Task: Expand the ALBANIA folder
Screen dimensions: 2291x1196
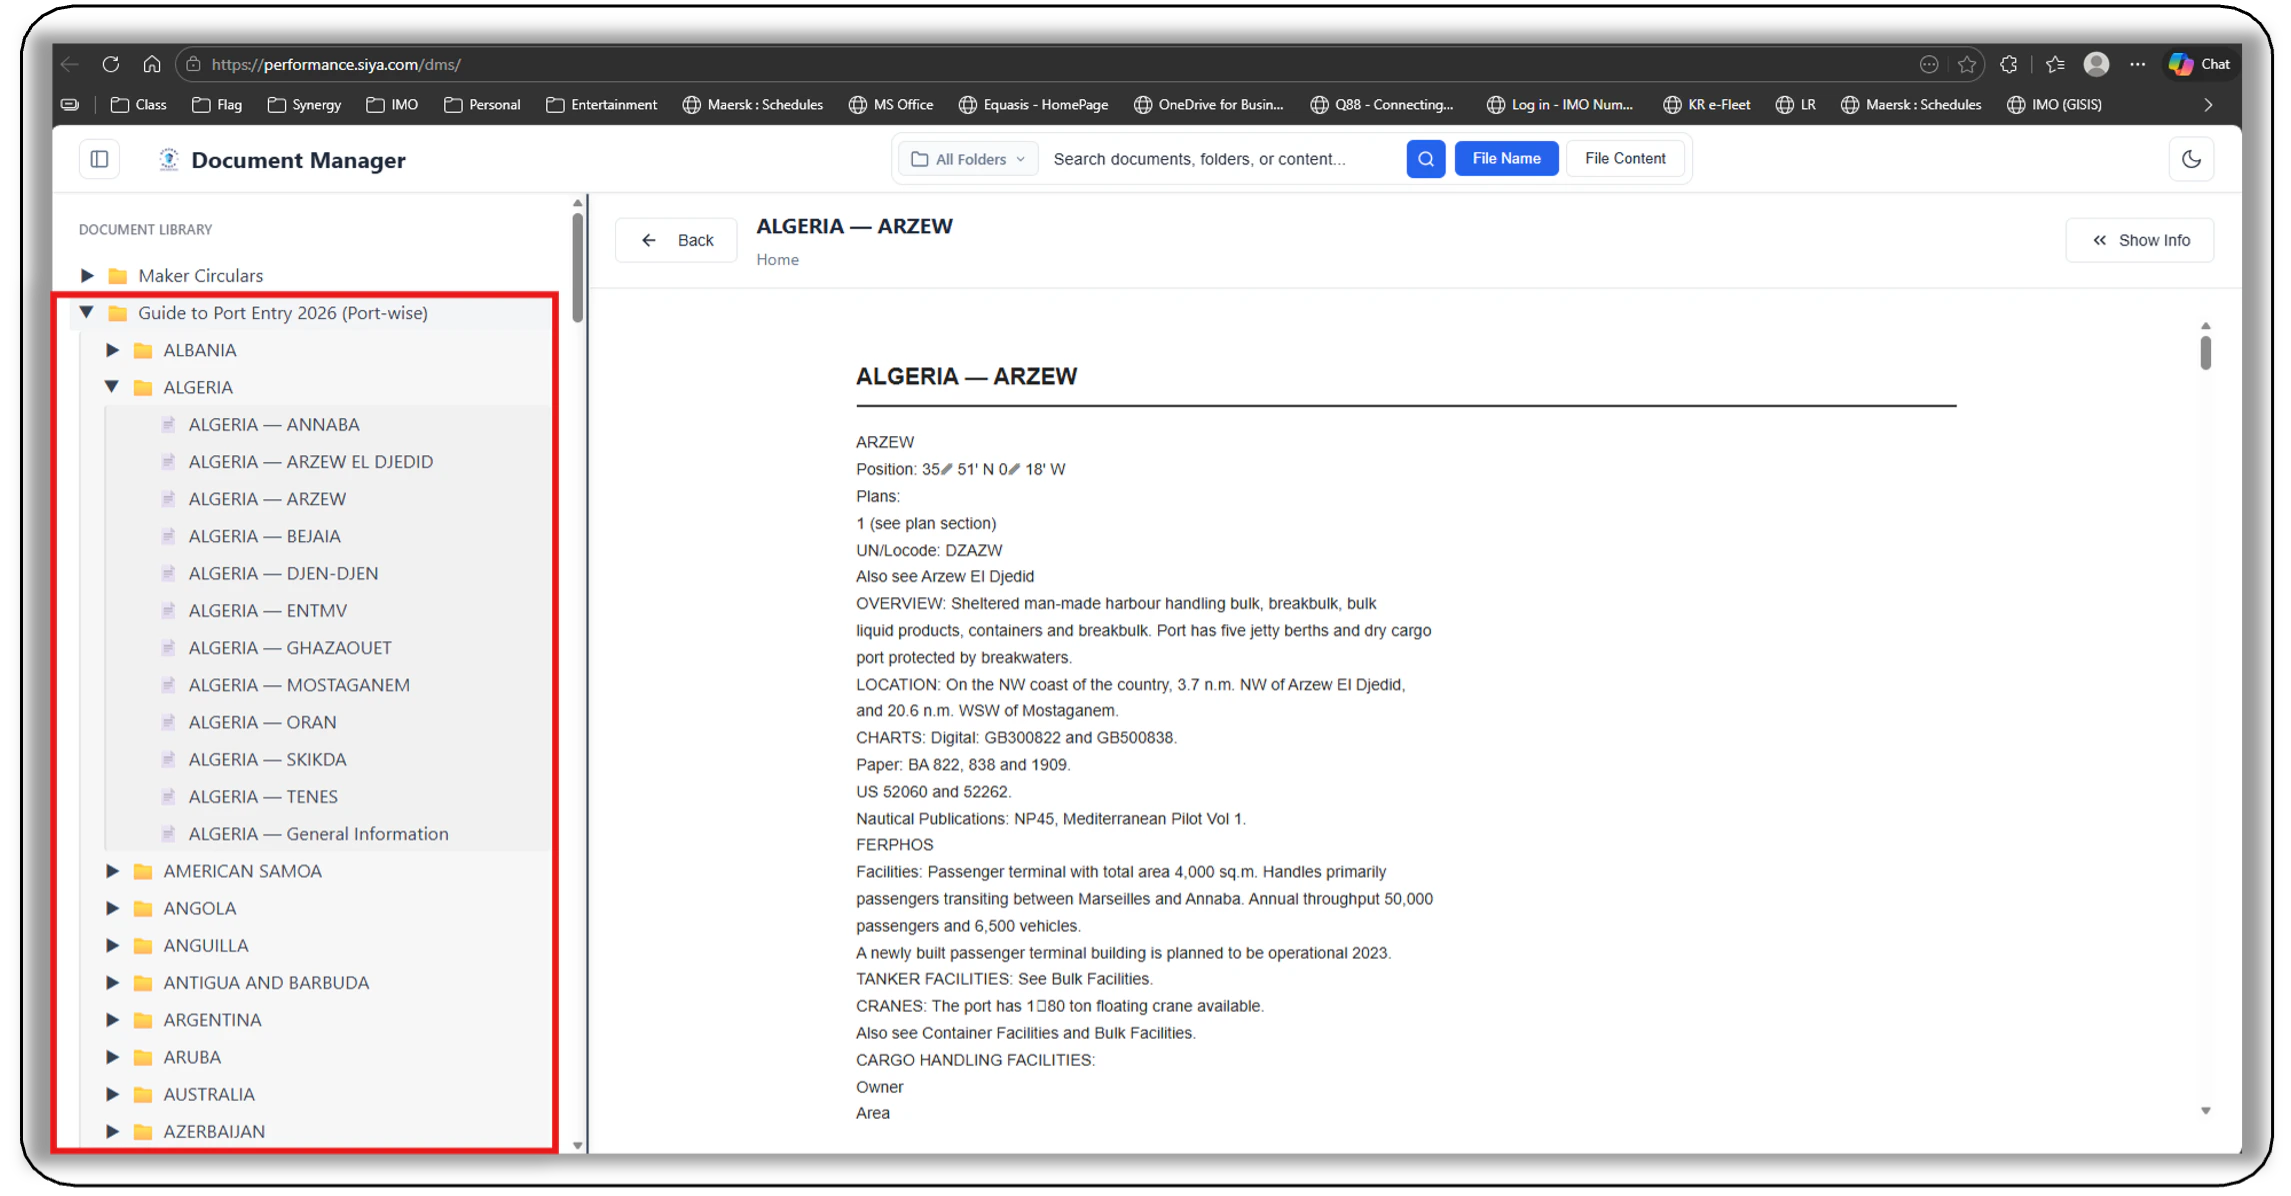Action: (x=112, y=350)
